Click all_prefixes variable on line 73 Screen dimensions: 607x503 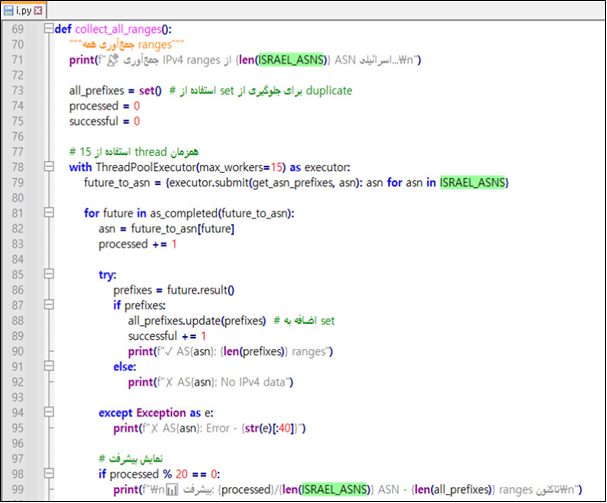tap(96, 91)
